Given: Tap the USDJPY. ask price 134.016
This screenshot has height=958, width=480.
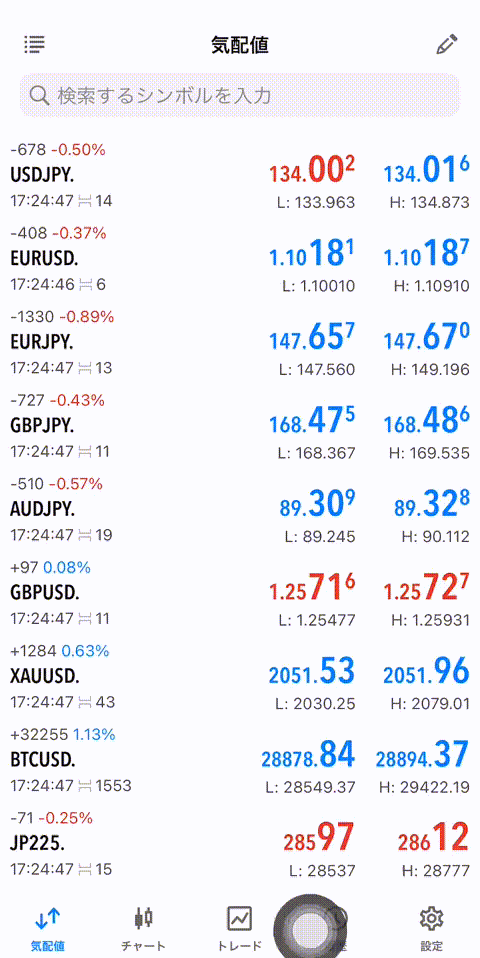Looking at the screenshot, I should coord(426,172).
